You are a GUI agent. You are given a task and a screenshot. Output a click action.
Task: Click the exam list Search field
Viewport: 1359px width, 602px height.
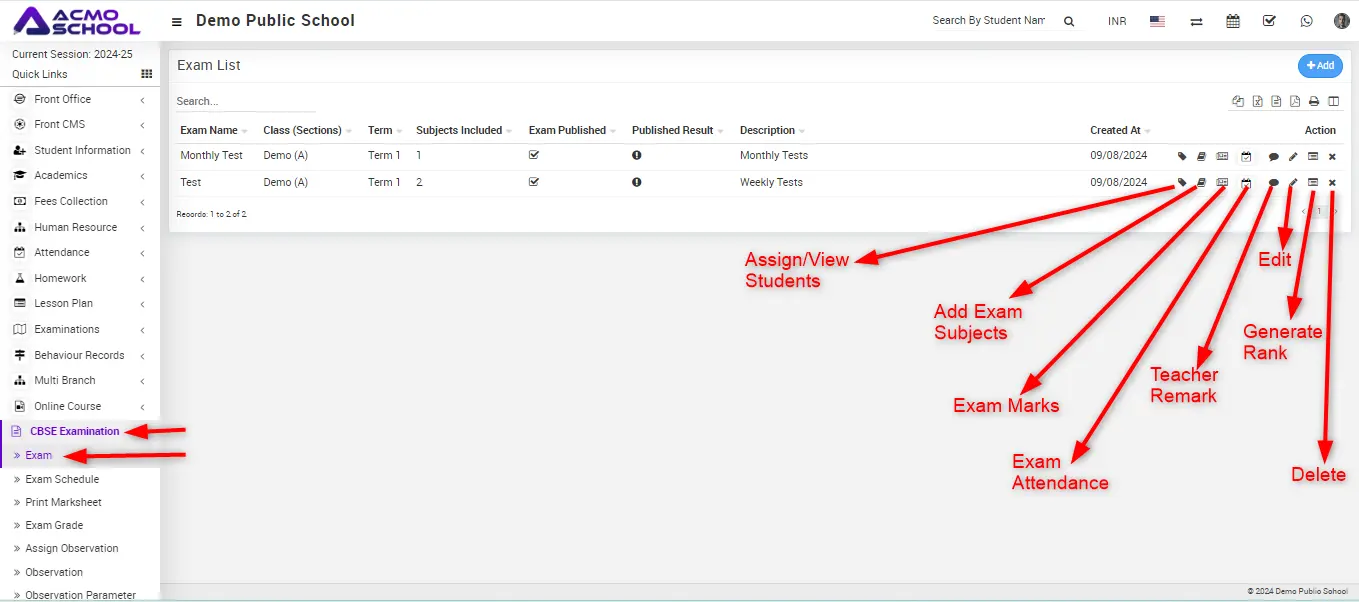(244, 101)
